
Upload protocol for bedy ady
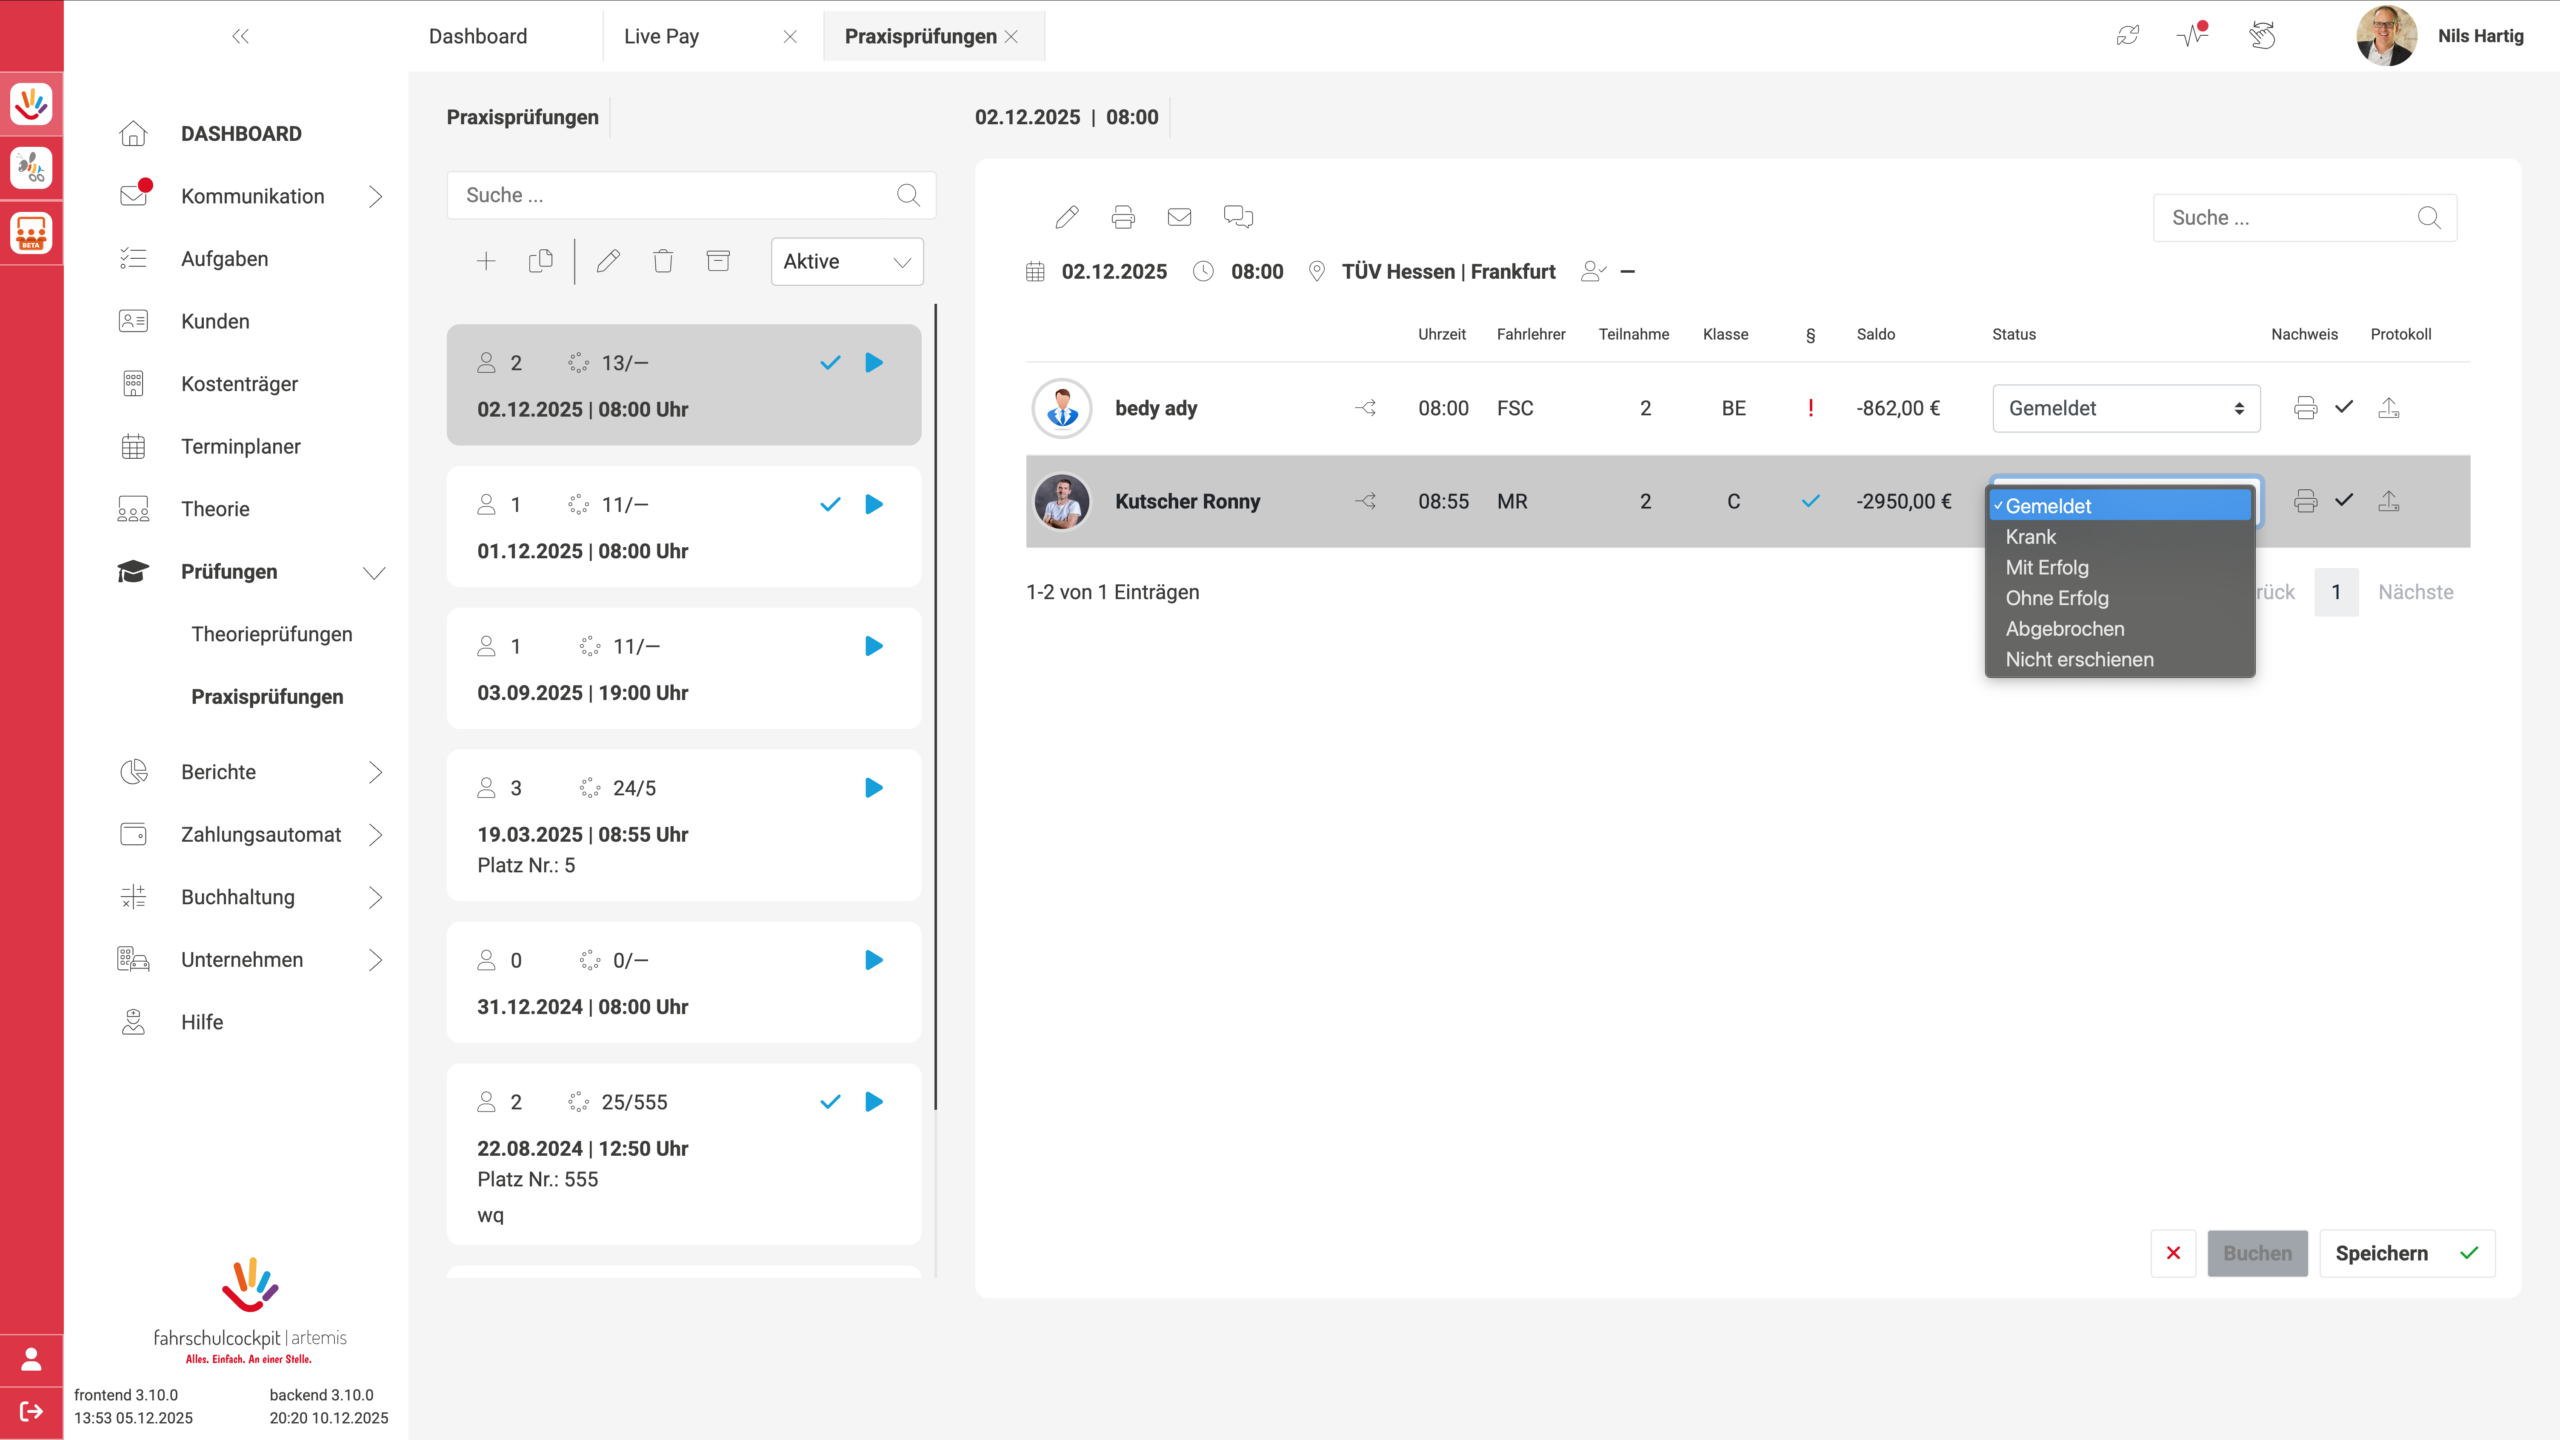2388,408
